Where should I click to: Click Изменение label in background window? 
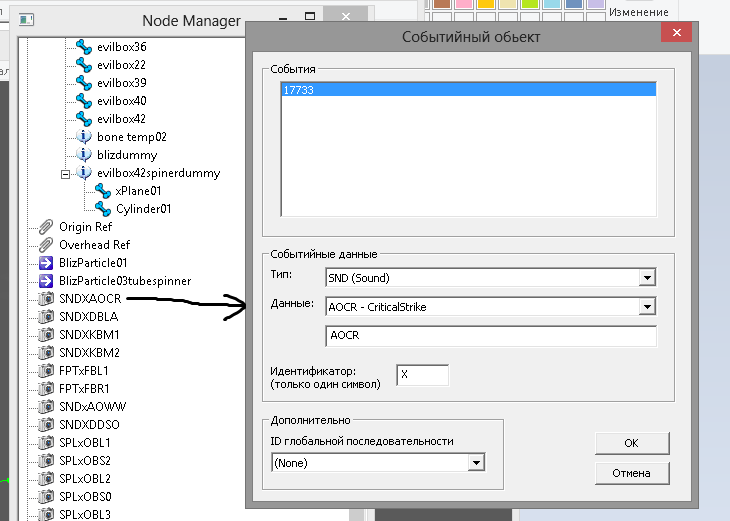(639, 13)
